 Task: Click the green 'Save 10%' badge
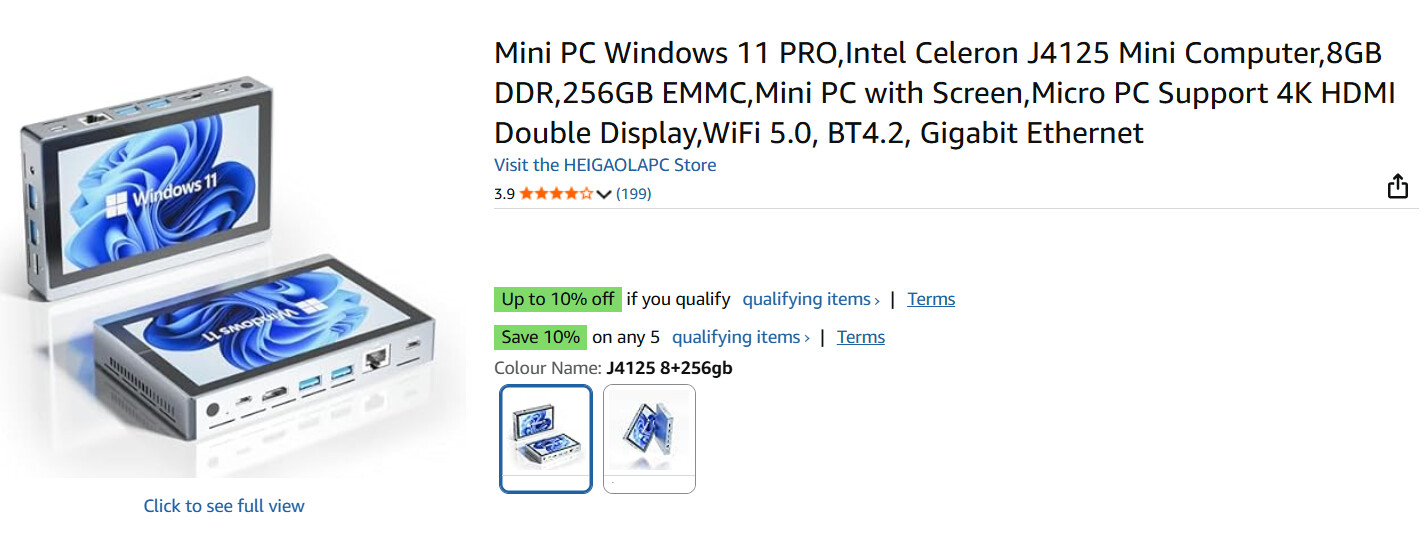[540, 337]
